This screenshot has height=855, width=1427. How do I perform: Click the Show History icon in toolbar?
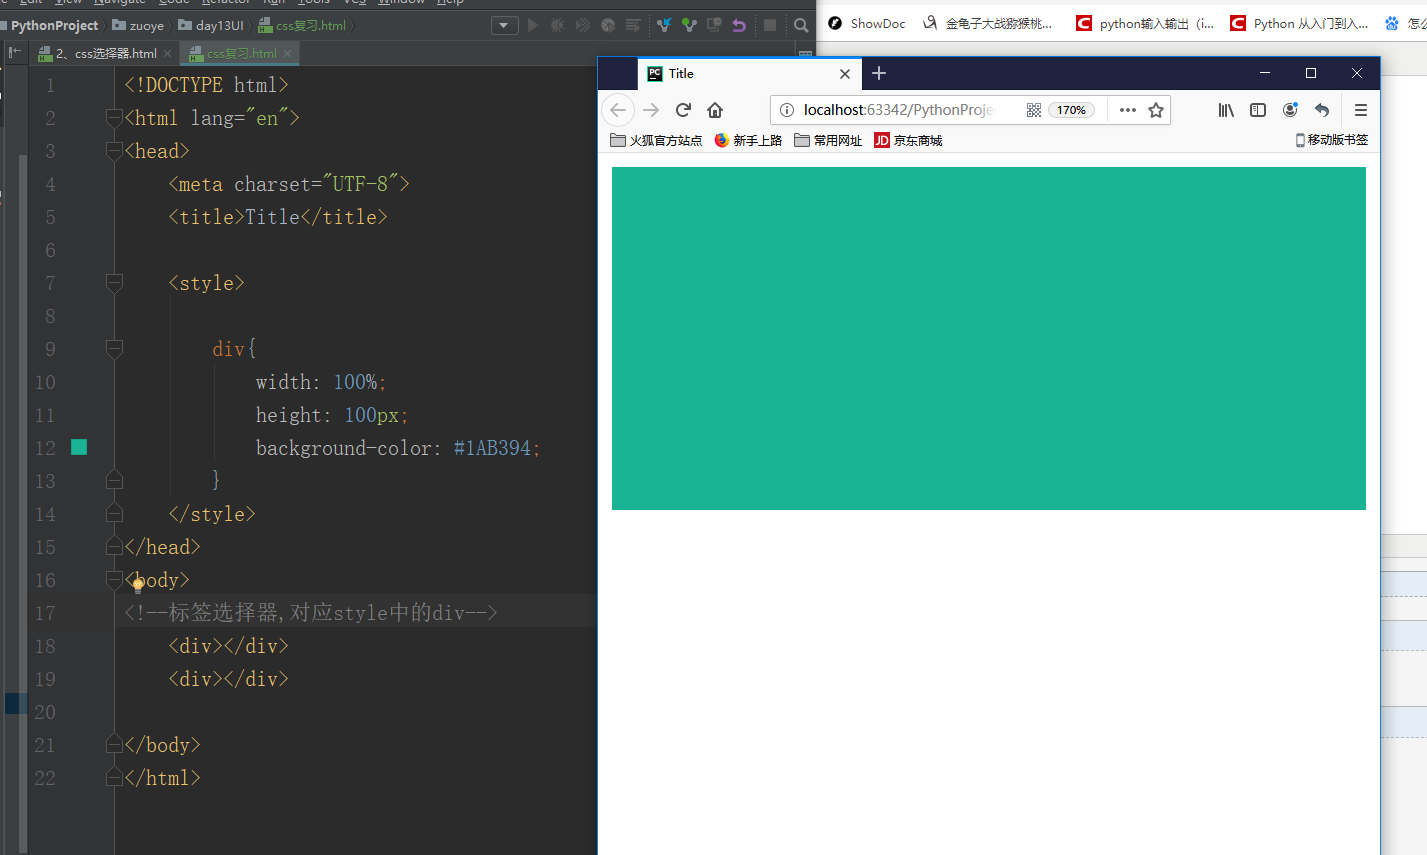(x=714, y=25)
